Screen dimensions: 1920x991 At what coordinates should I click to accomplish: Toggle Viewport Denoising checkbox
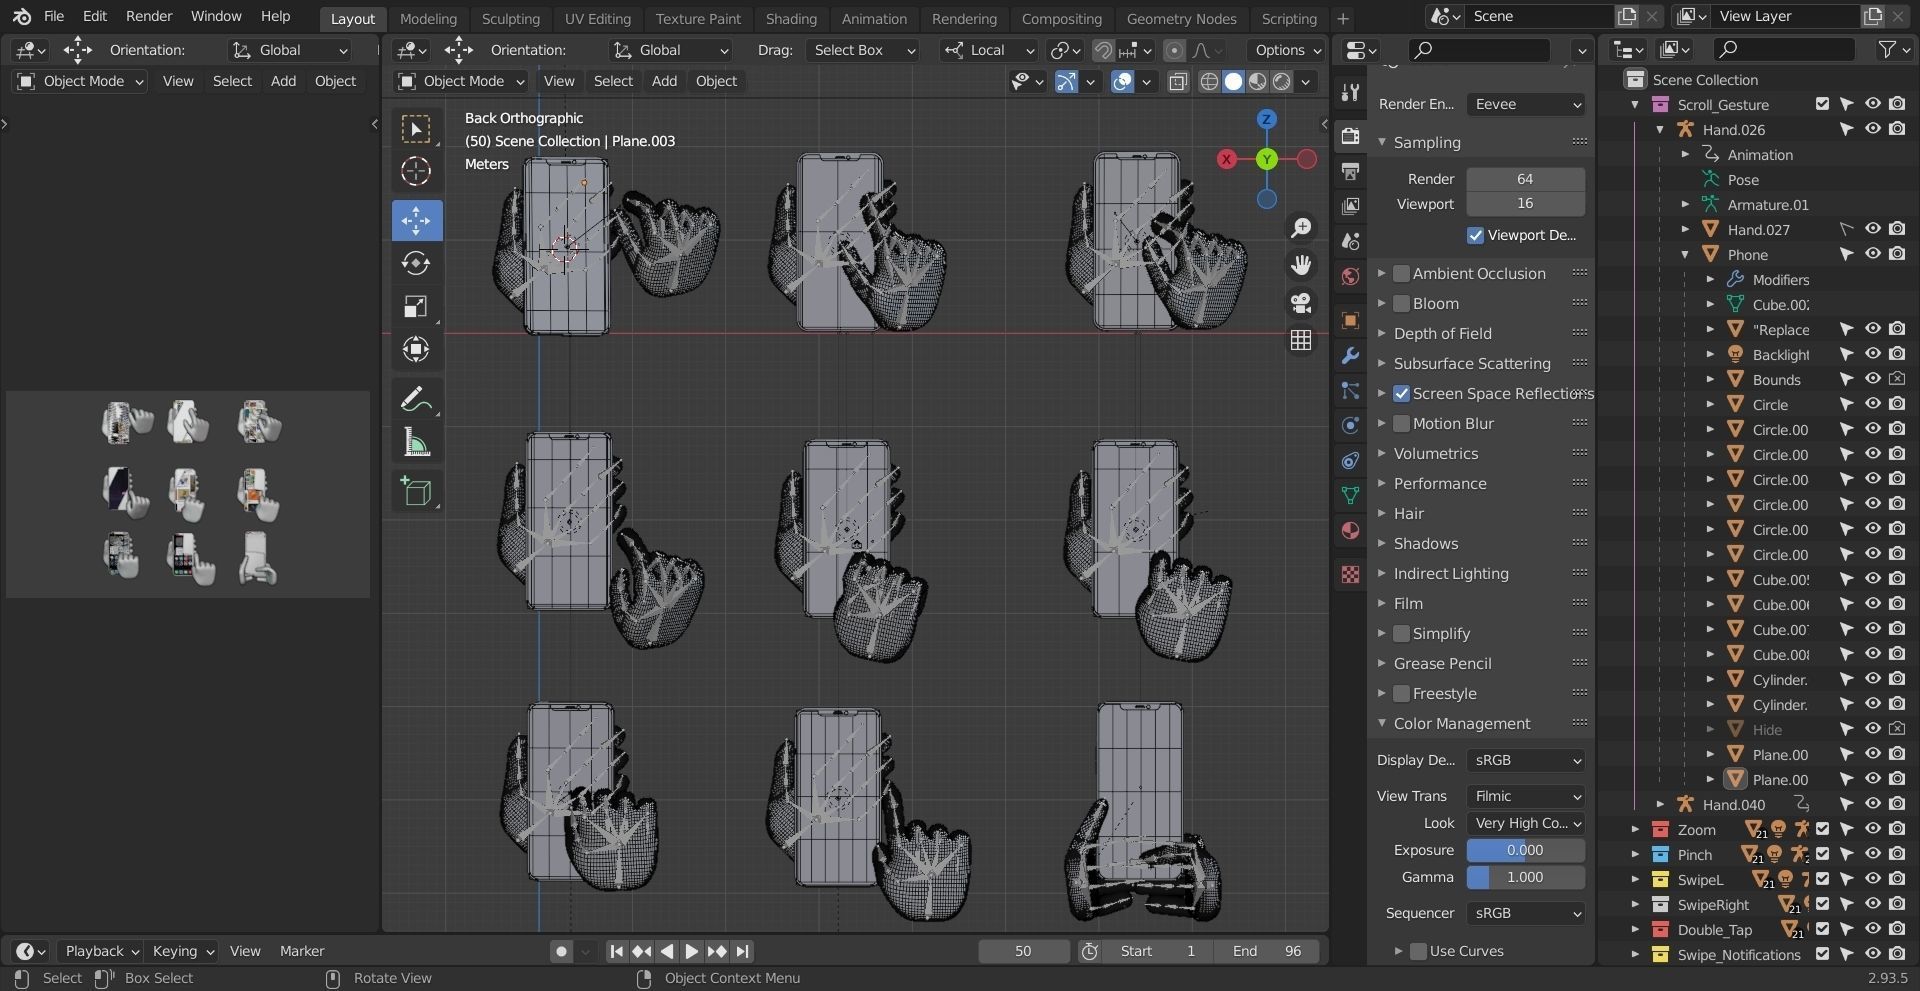(x=1475, y=235)
